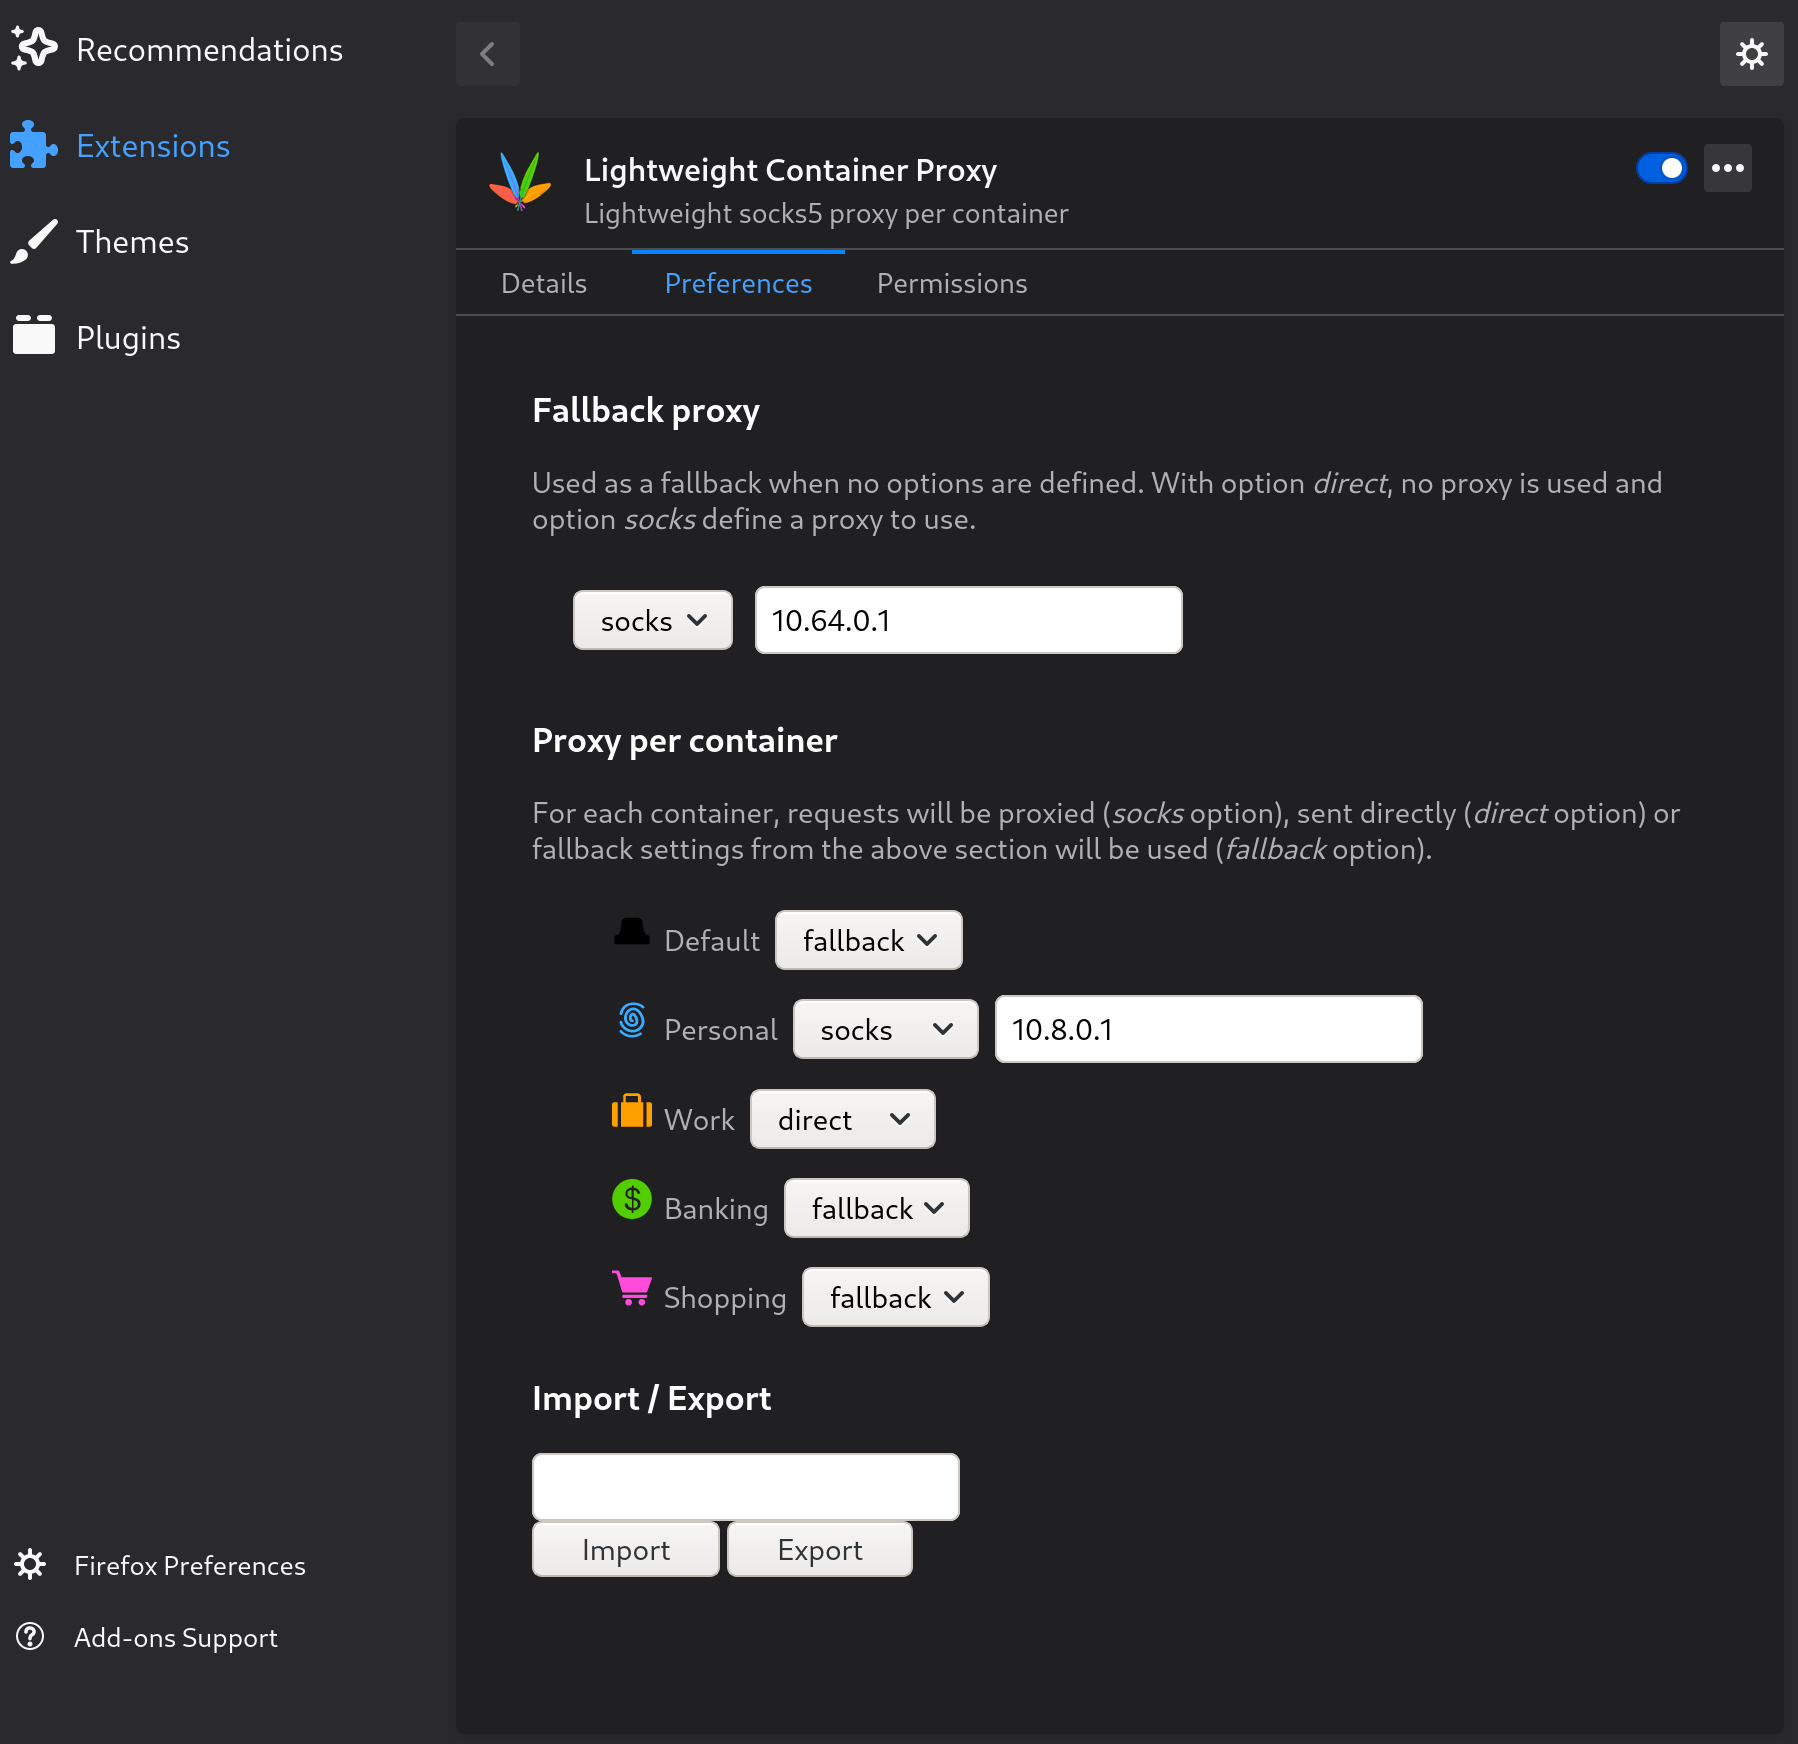
Task: Open the fallback proxy type dropdown
Action: (x=652, y=620)
